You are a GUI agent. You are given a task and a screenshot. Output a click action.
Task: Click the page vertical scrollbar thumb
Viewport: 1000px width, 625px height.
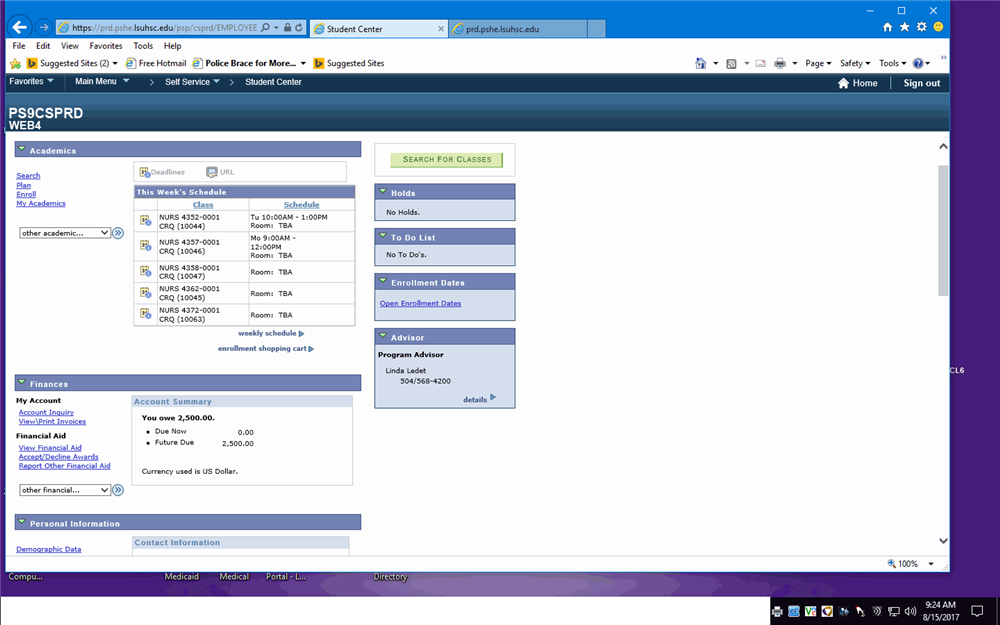coord(943,230)
